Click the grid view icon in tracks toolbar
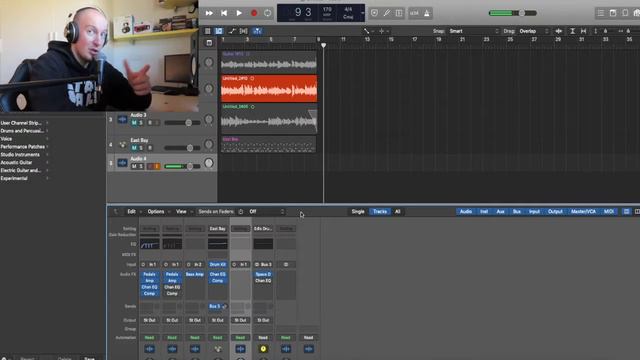The image size is (640, 360). [x=207, y=31]
